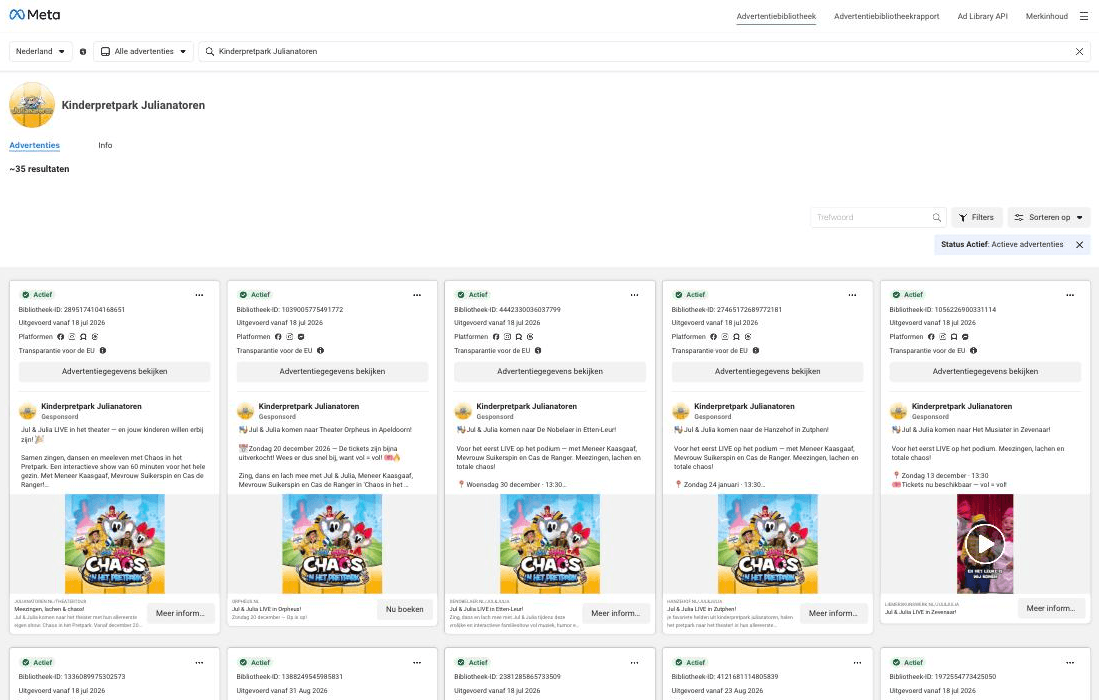Open Chaos poster image in Apeldoorn ad

click(332, 544)
